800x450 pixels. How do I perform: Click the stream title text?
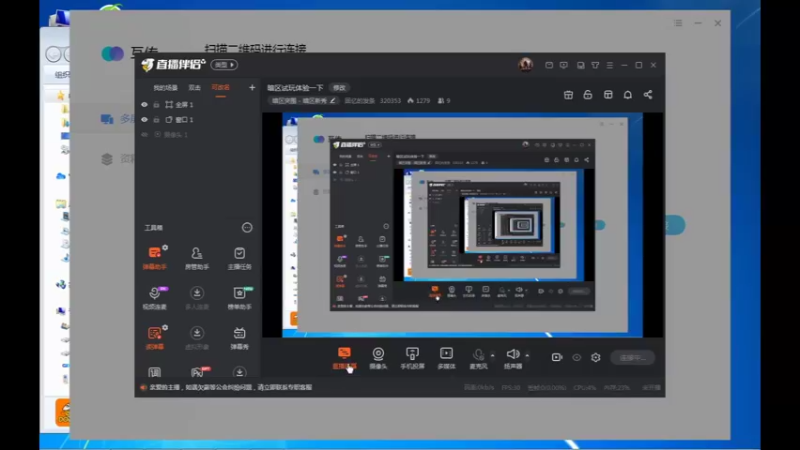pyautogui.click(x=295, y=88)
